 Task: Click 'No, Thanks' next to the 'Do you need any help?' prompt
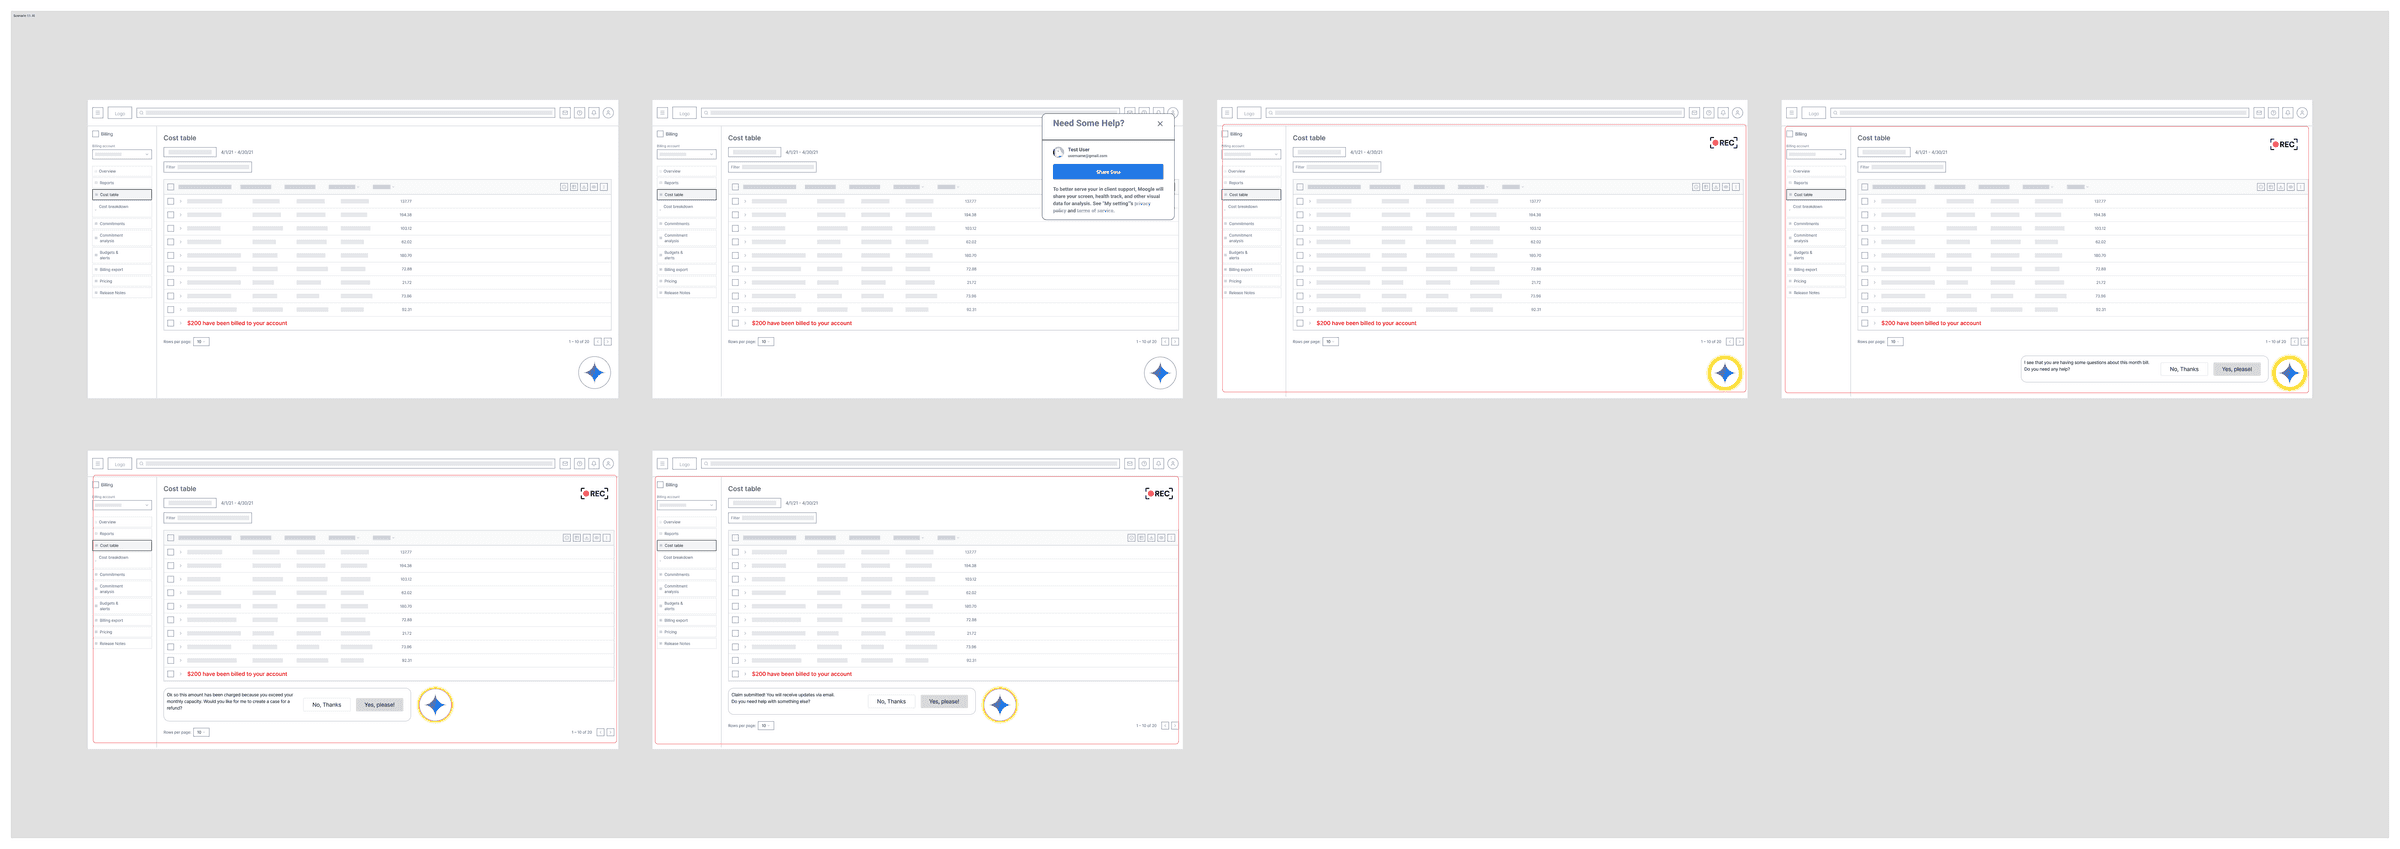tap(2184, 369)
